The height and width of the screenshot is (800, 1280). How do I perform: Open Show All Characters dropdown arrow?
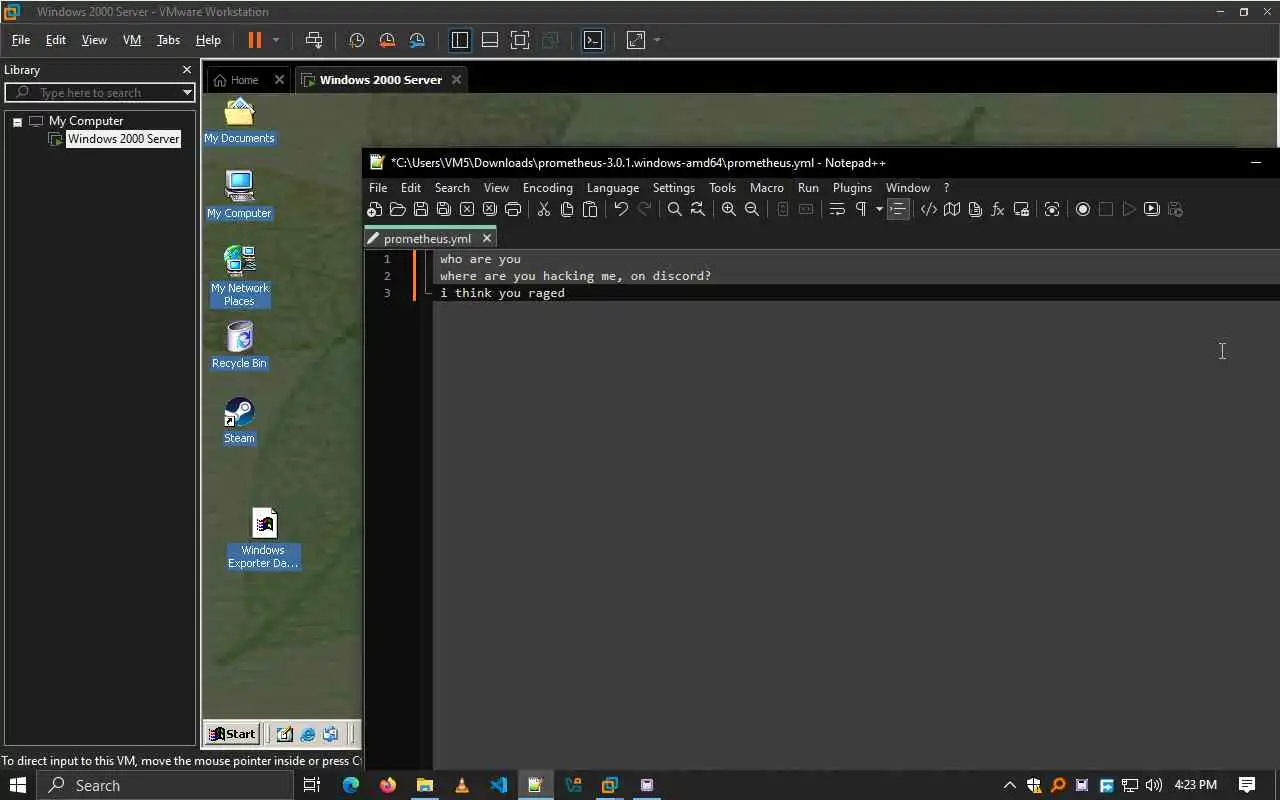pyautogui.click(x=879, y=209)
